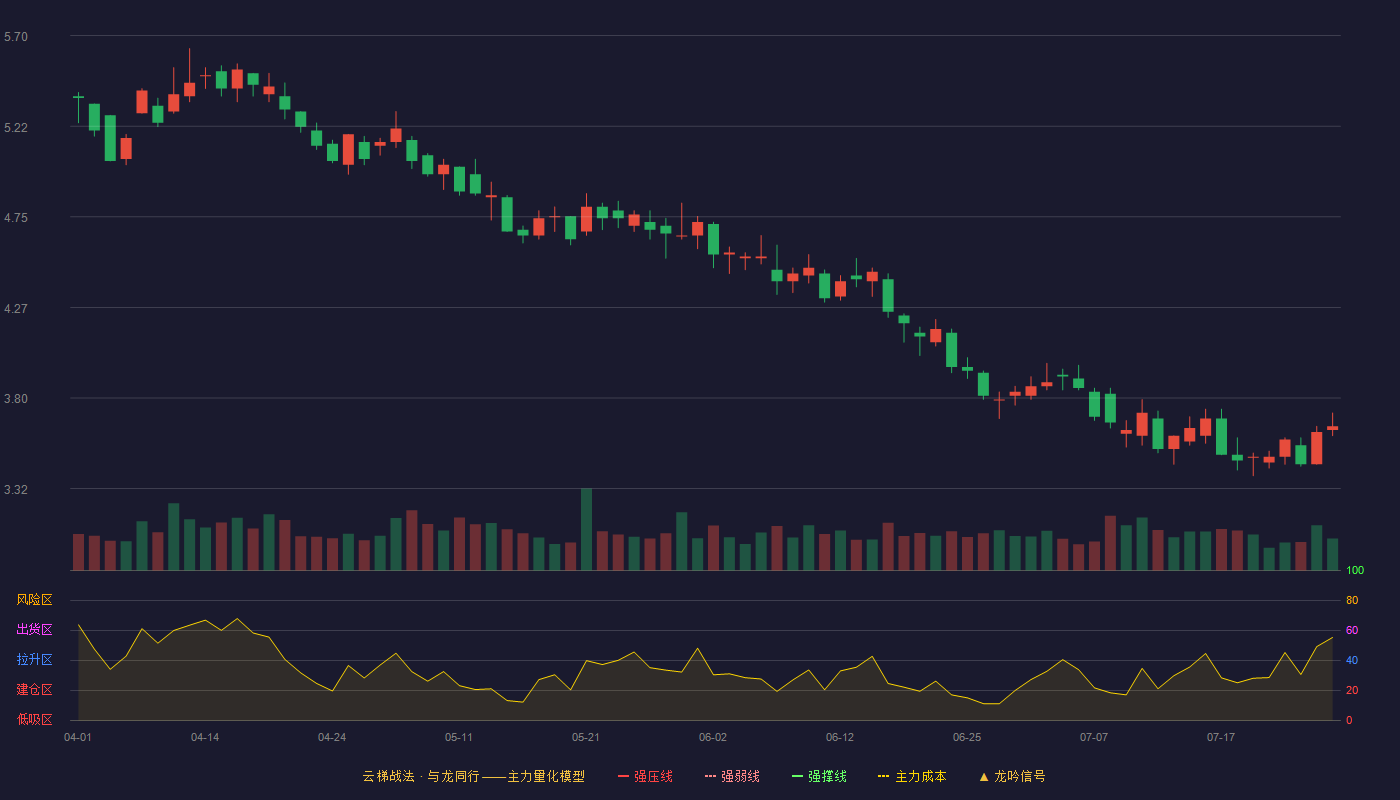1400x800 pixels.
Task: Click the 40 indicator axis value
Action: [1352, 660]
